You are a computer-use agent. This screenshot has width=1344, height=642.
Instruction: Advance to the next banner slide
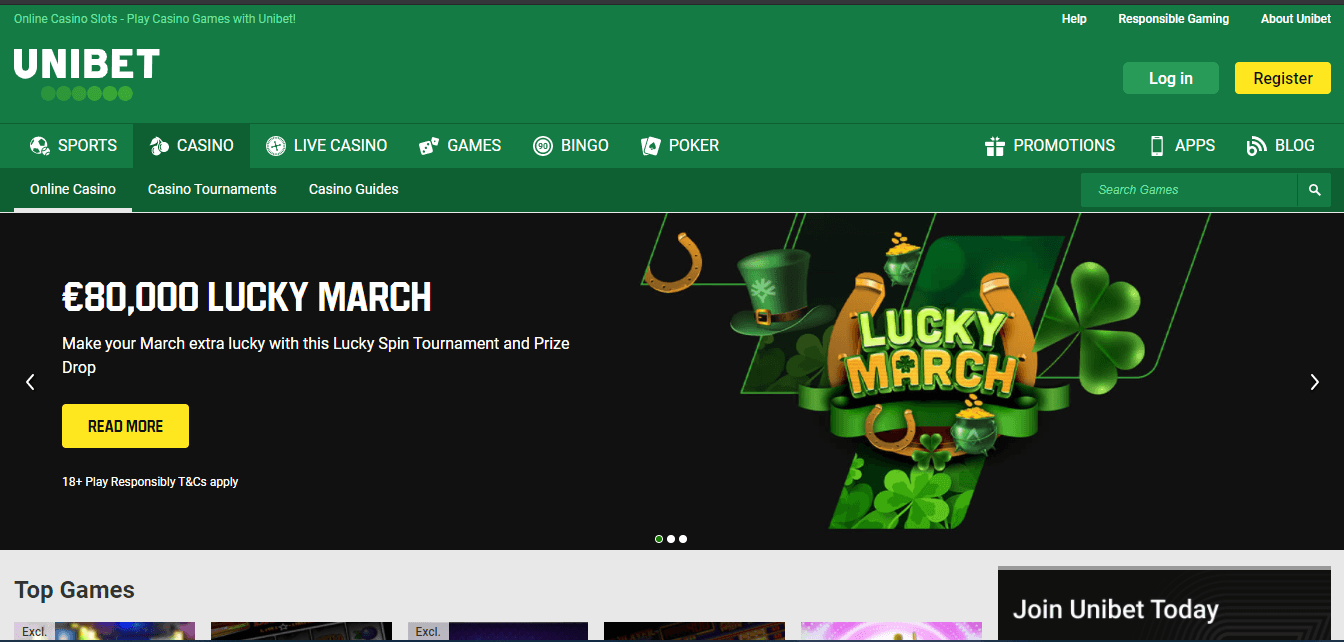coord(1314,382)
